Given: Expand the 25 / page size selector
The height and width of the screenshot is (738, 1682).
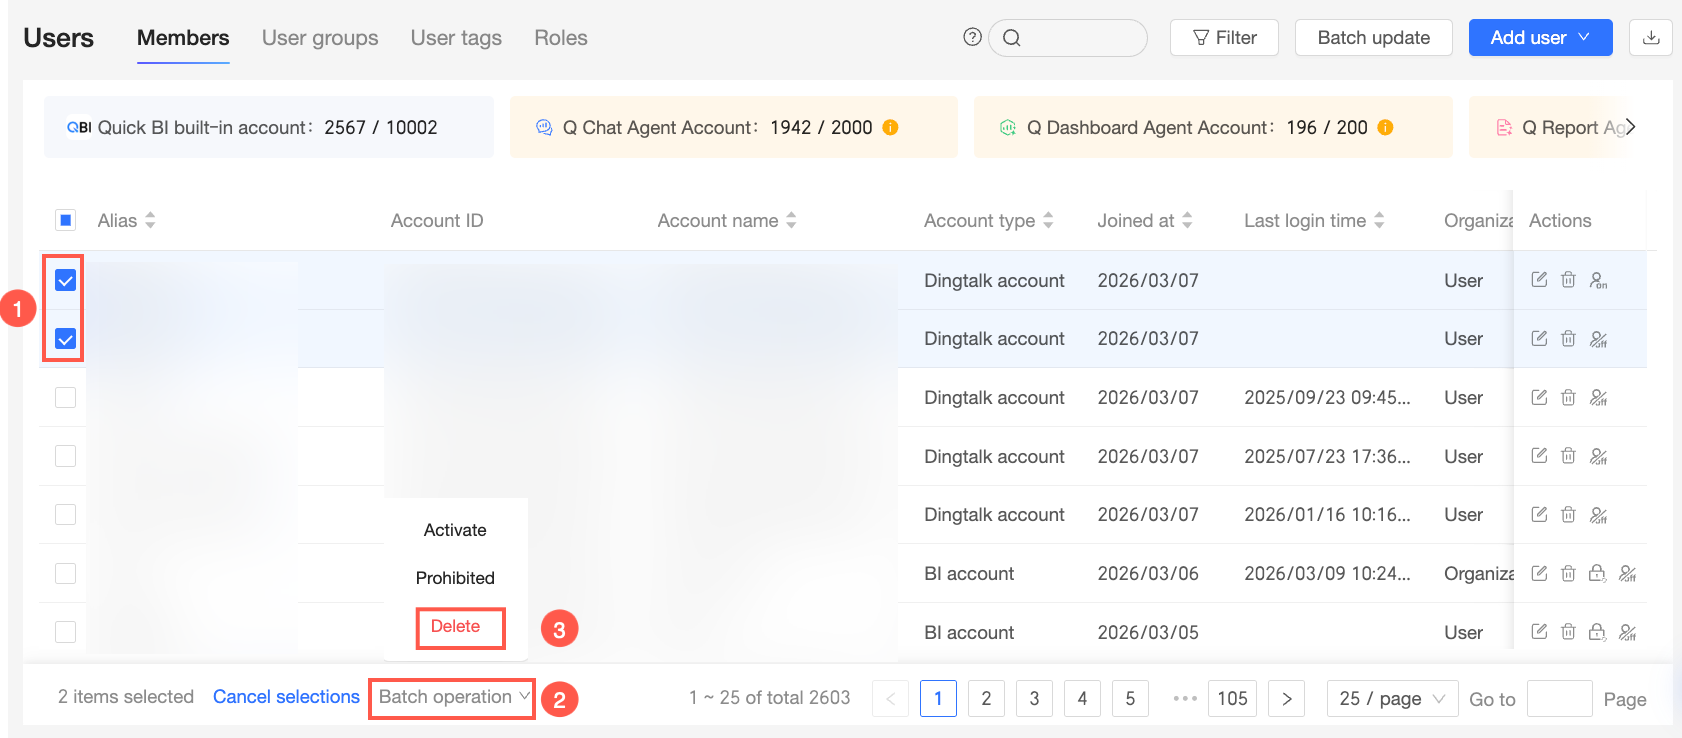Looking at the screenshot, I should tap(1392, 698).
